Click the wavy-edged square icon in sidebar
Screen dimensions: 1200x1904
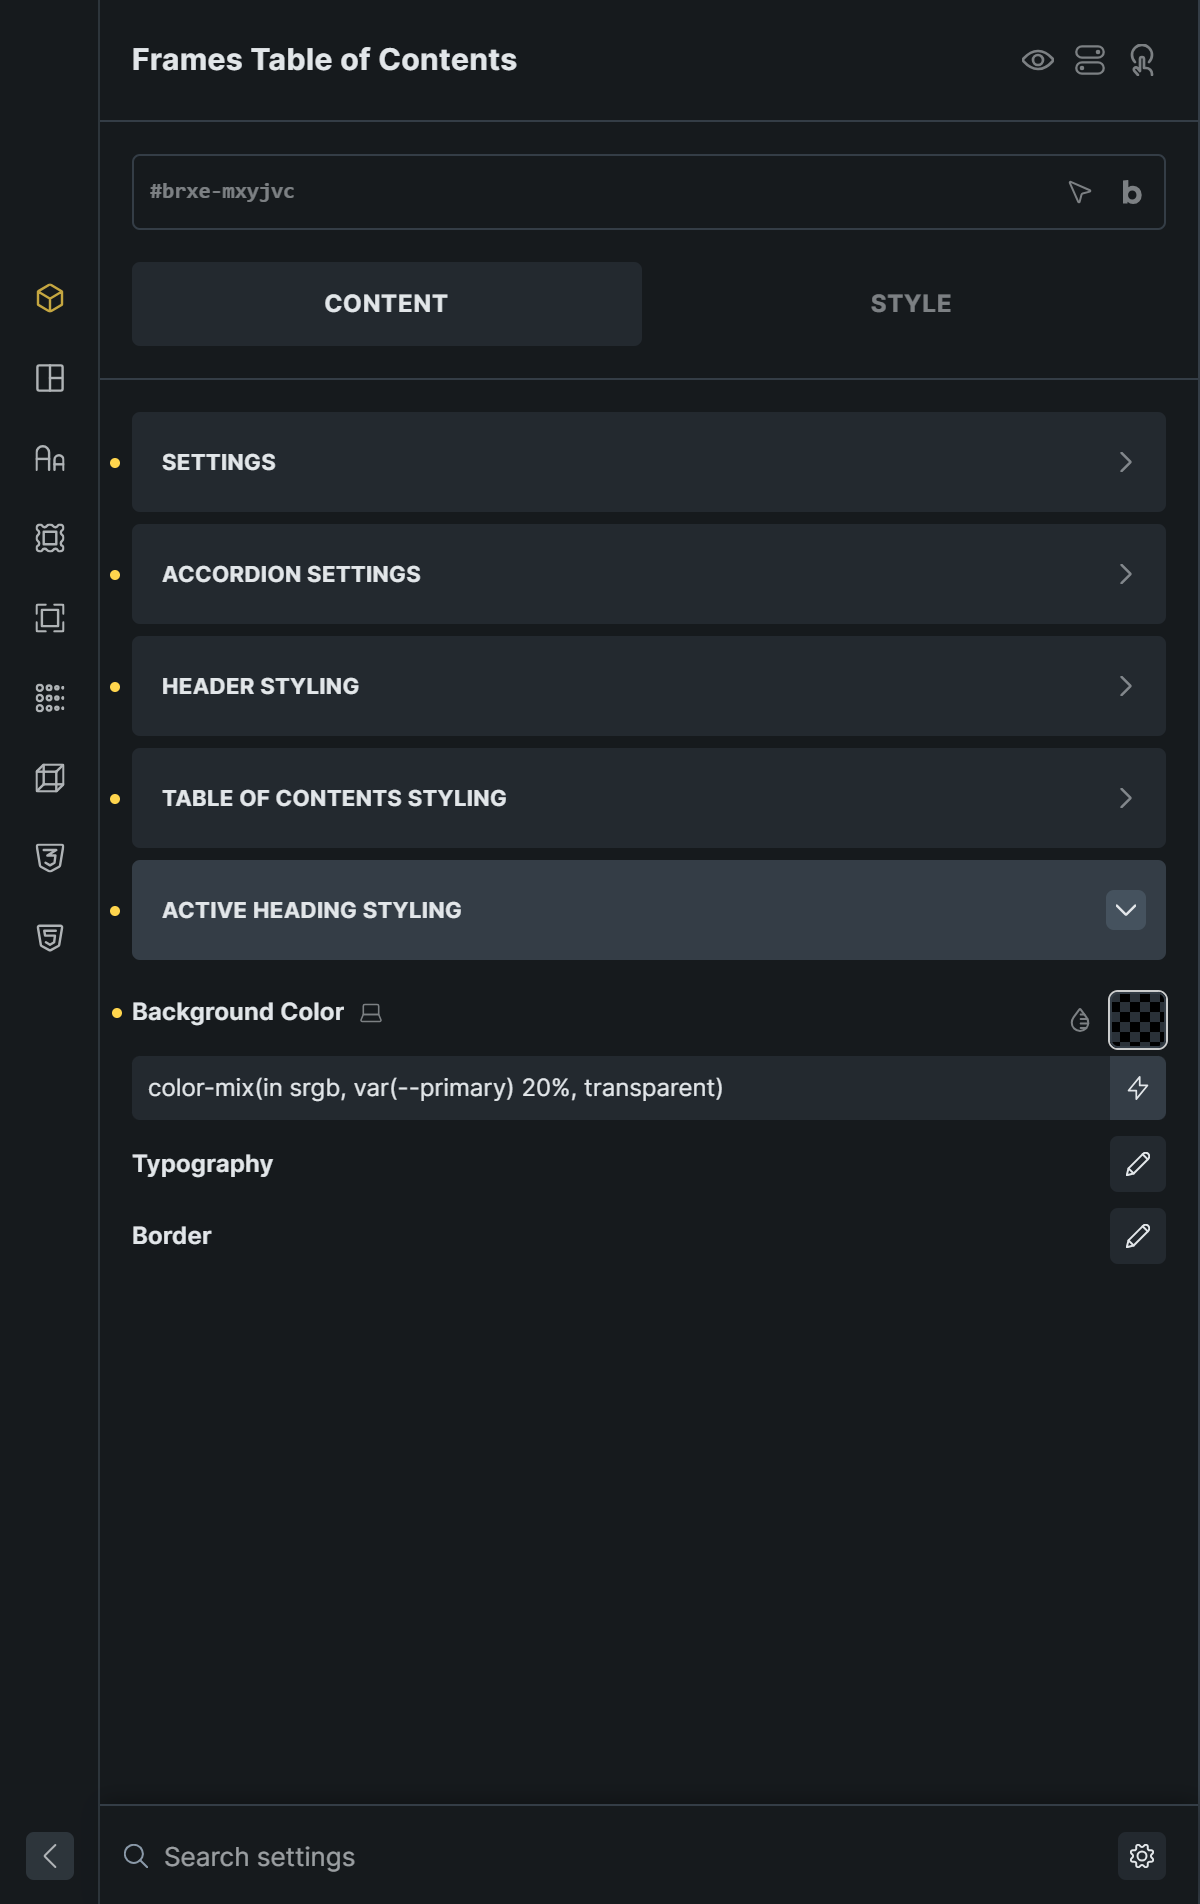[50, 538]
